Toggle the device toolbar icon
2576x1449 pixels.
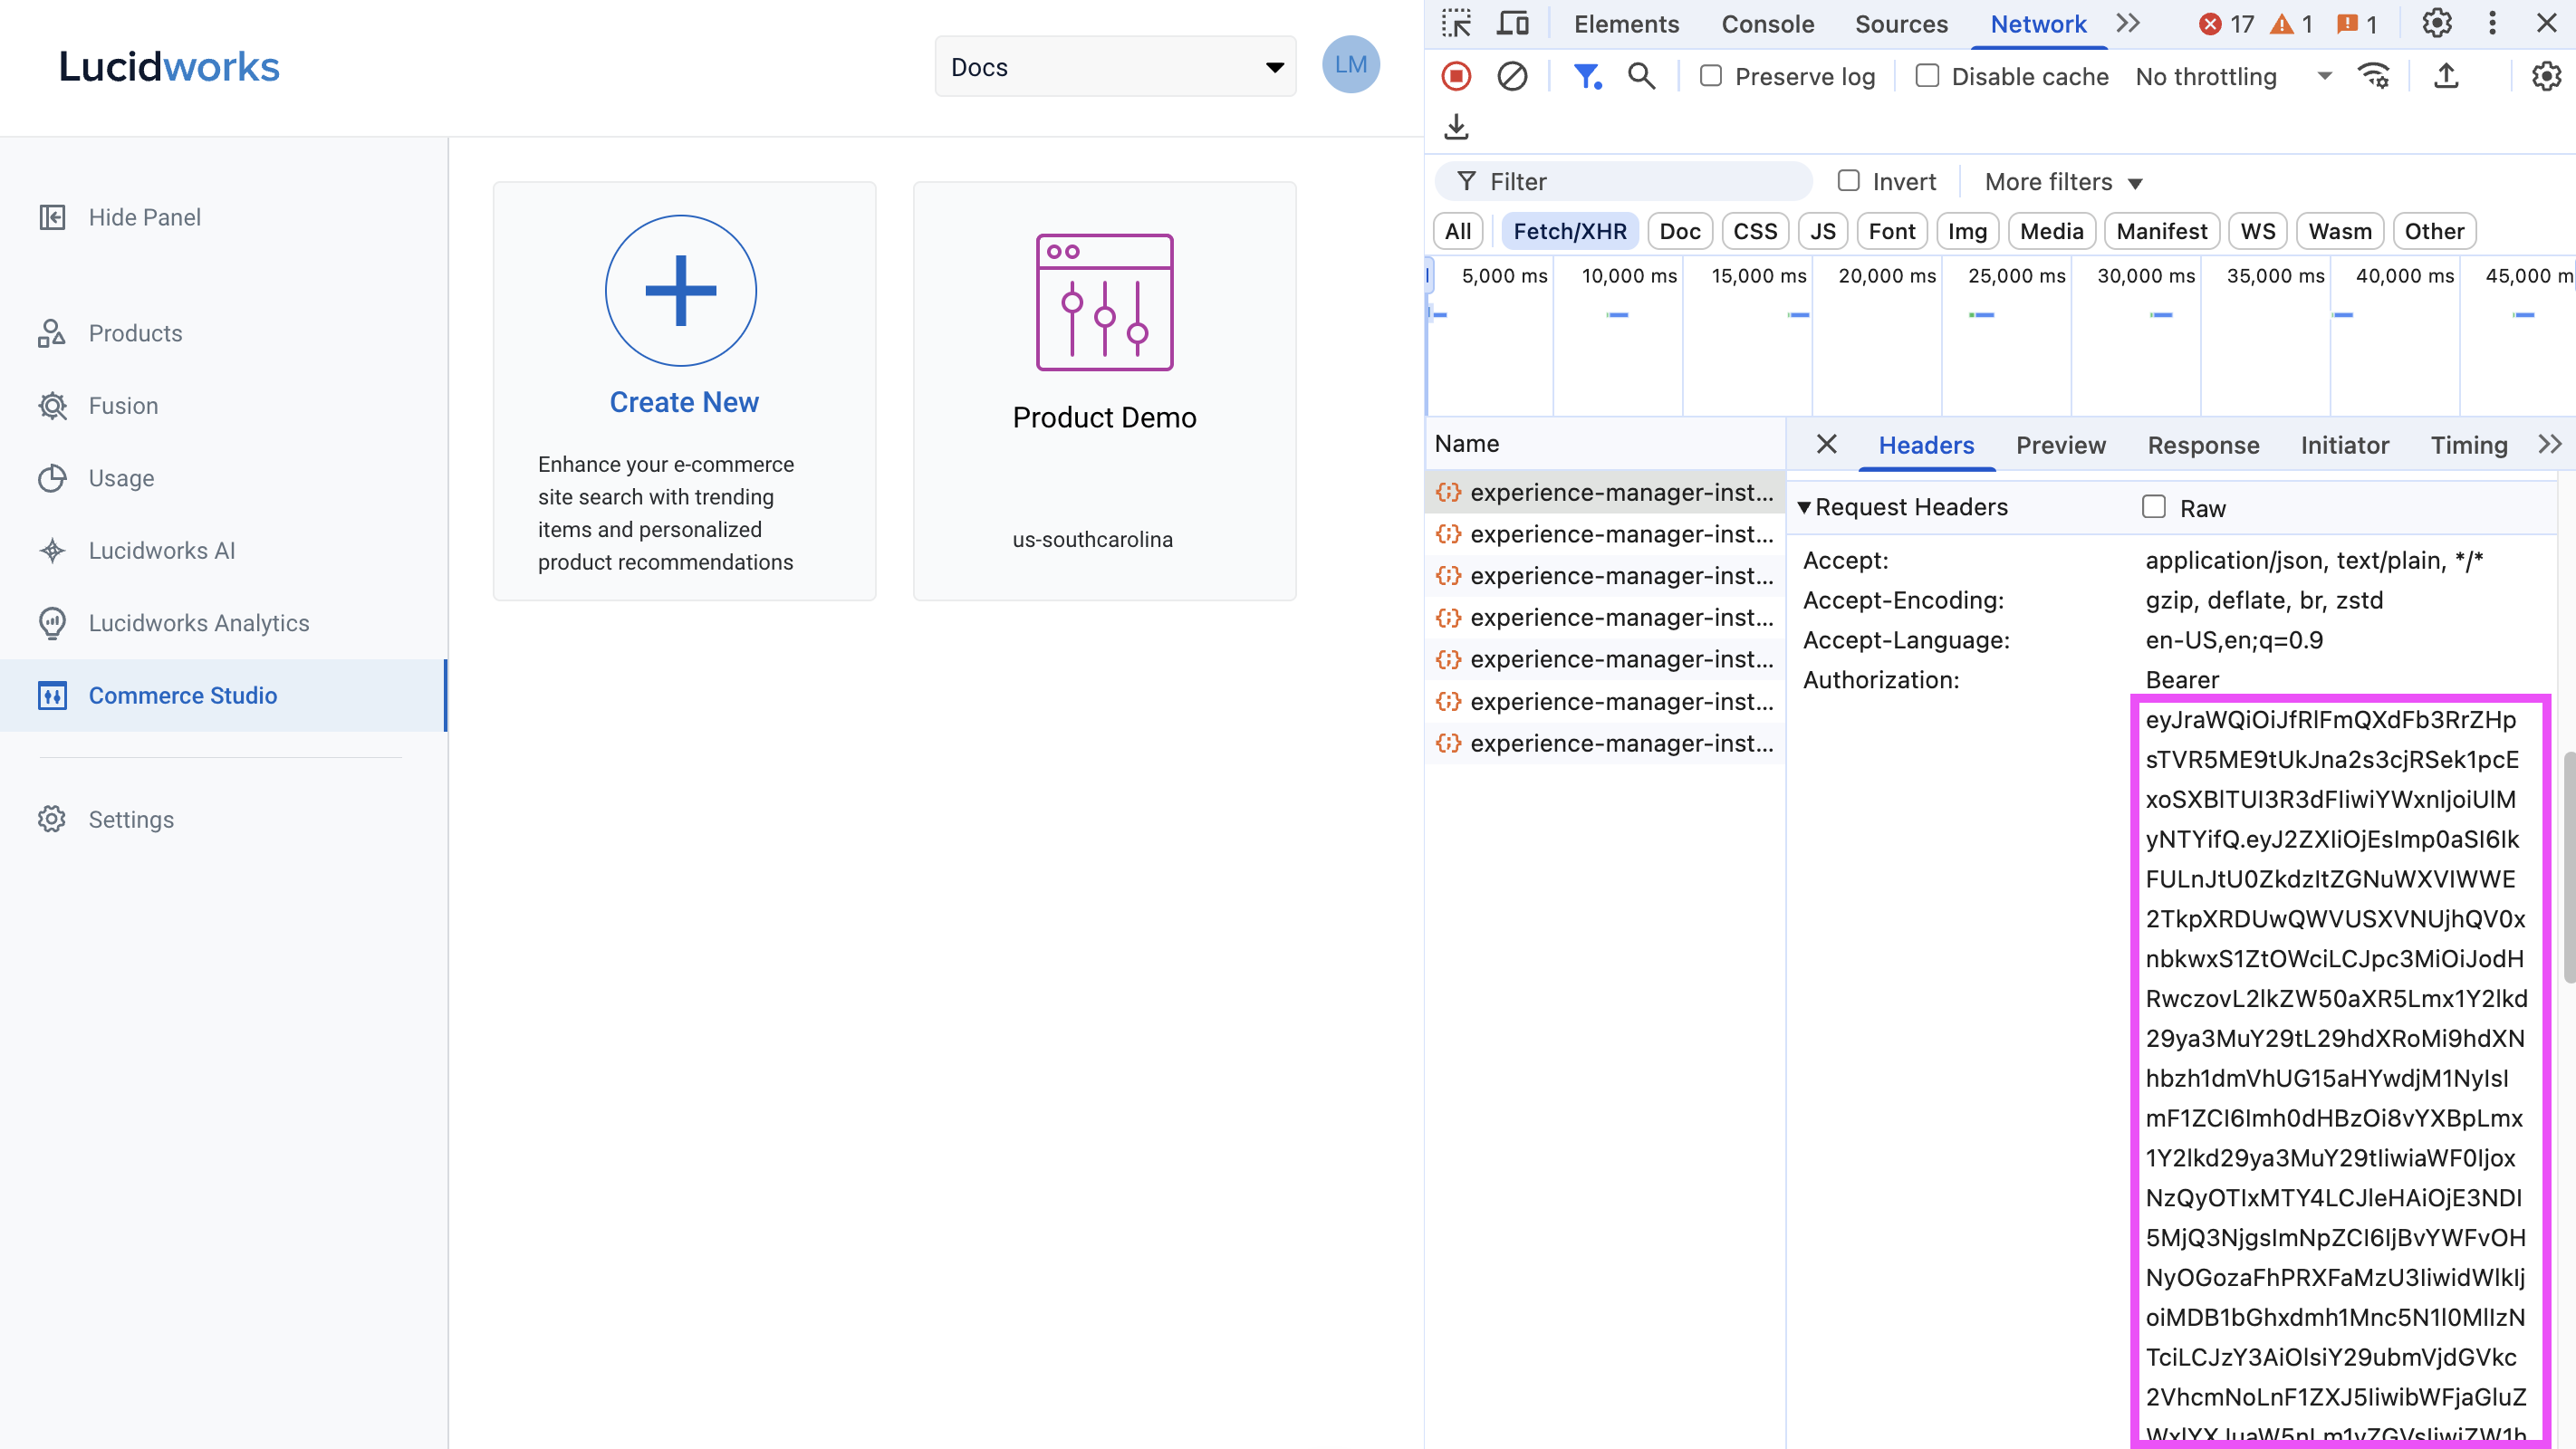1512,24
